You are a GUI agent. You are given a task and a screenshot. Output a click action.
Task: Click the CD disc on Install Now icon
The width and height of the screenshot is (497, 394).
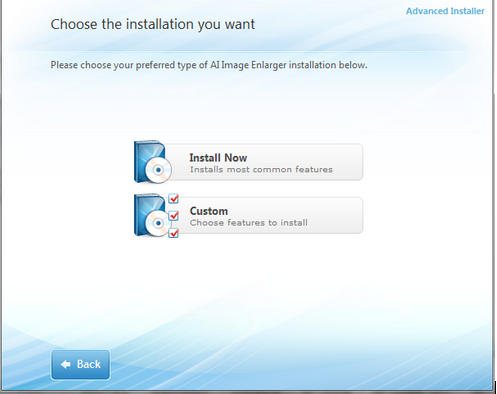coord(158,170)
